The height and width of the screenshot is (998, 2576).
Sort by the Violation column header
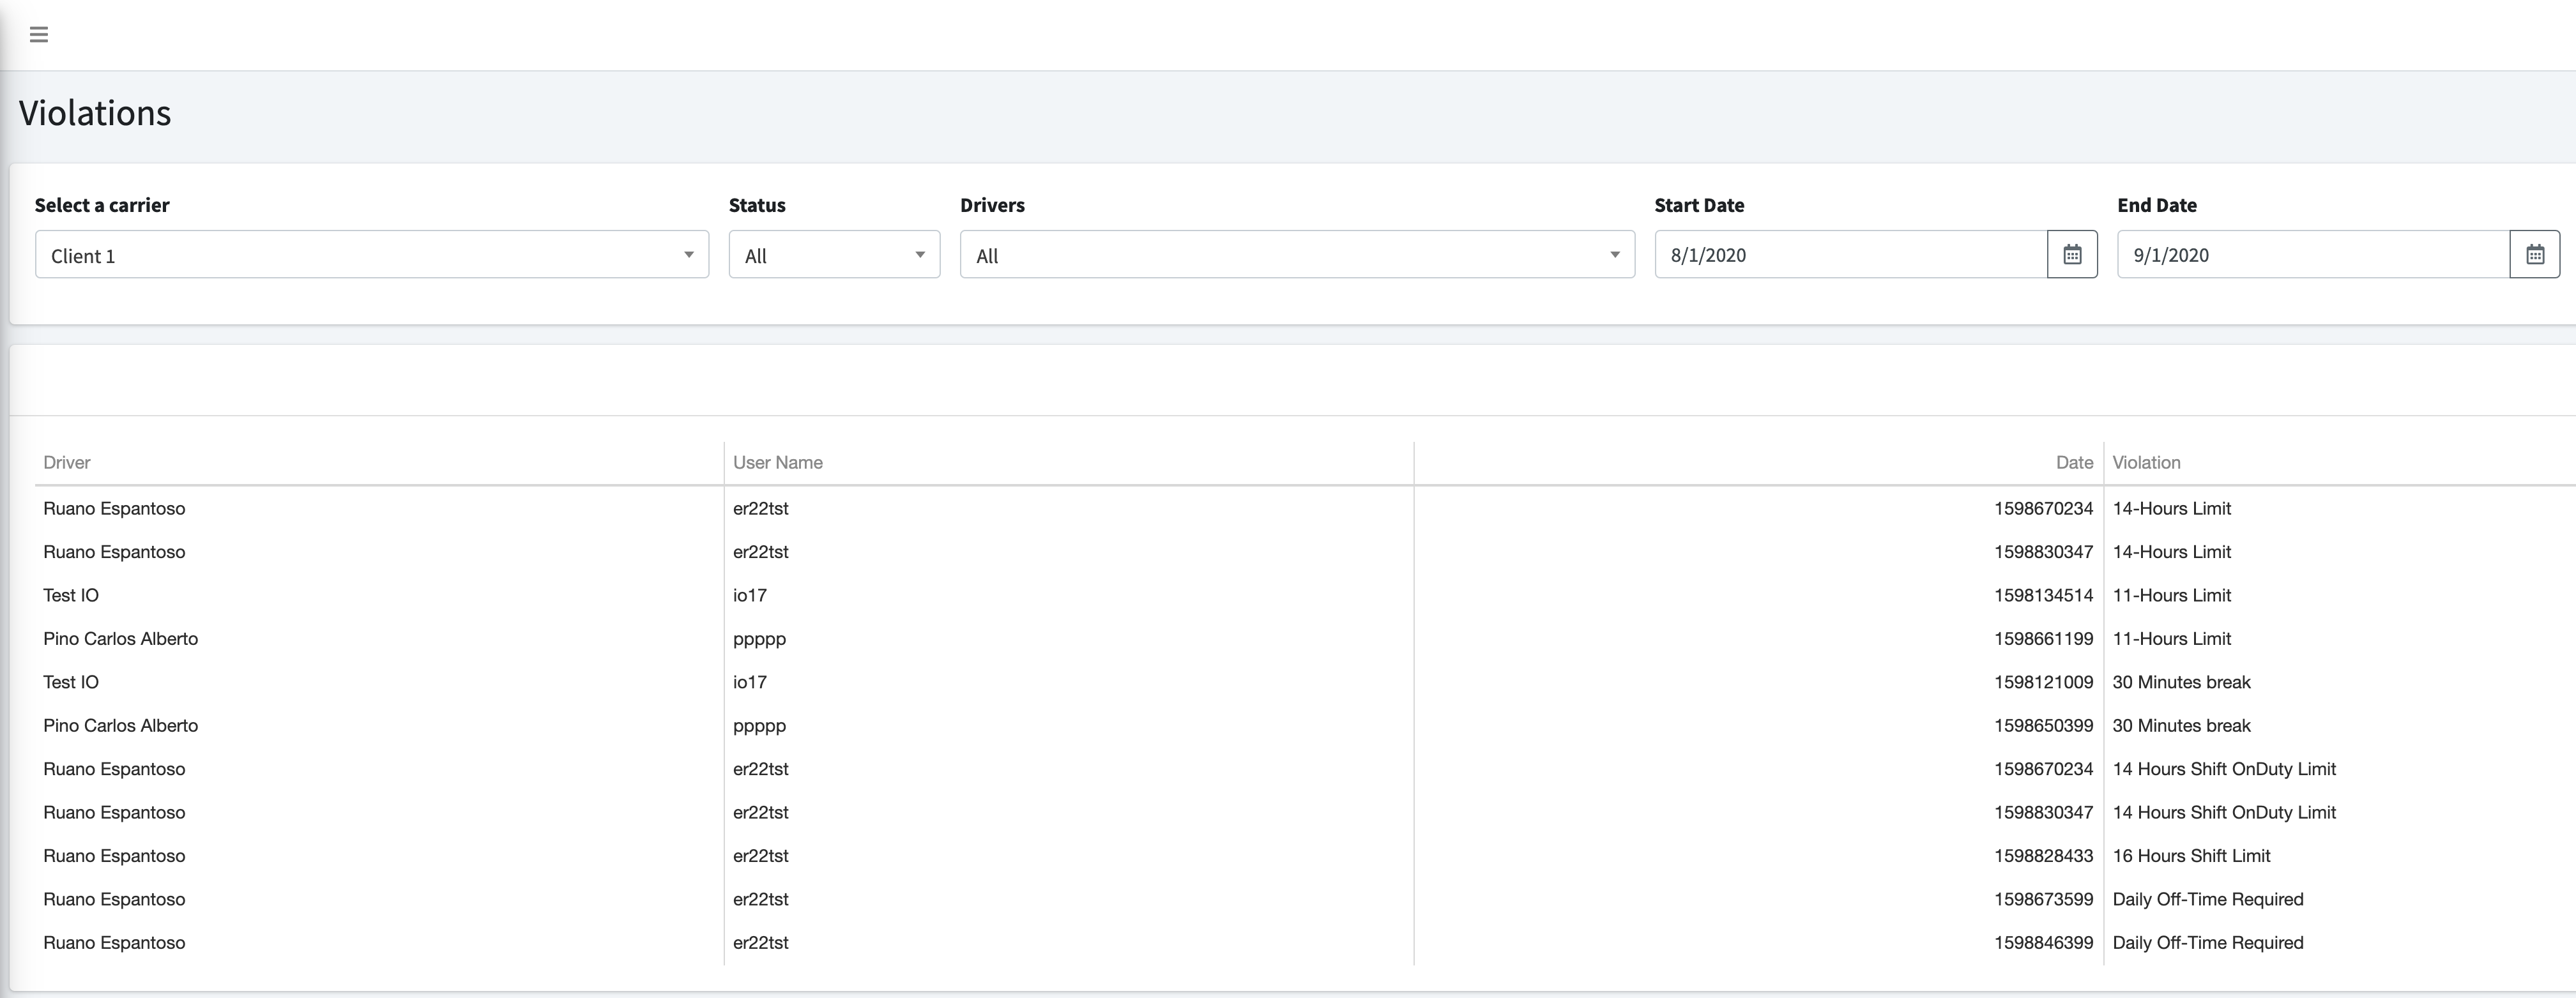[2146, 462]
